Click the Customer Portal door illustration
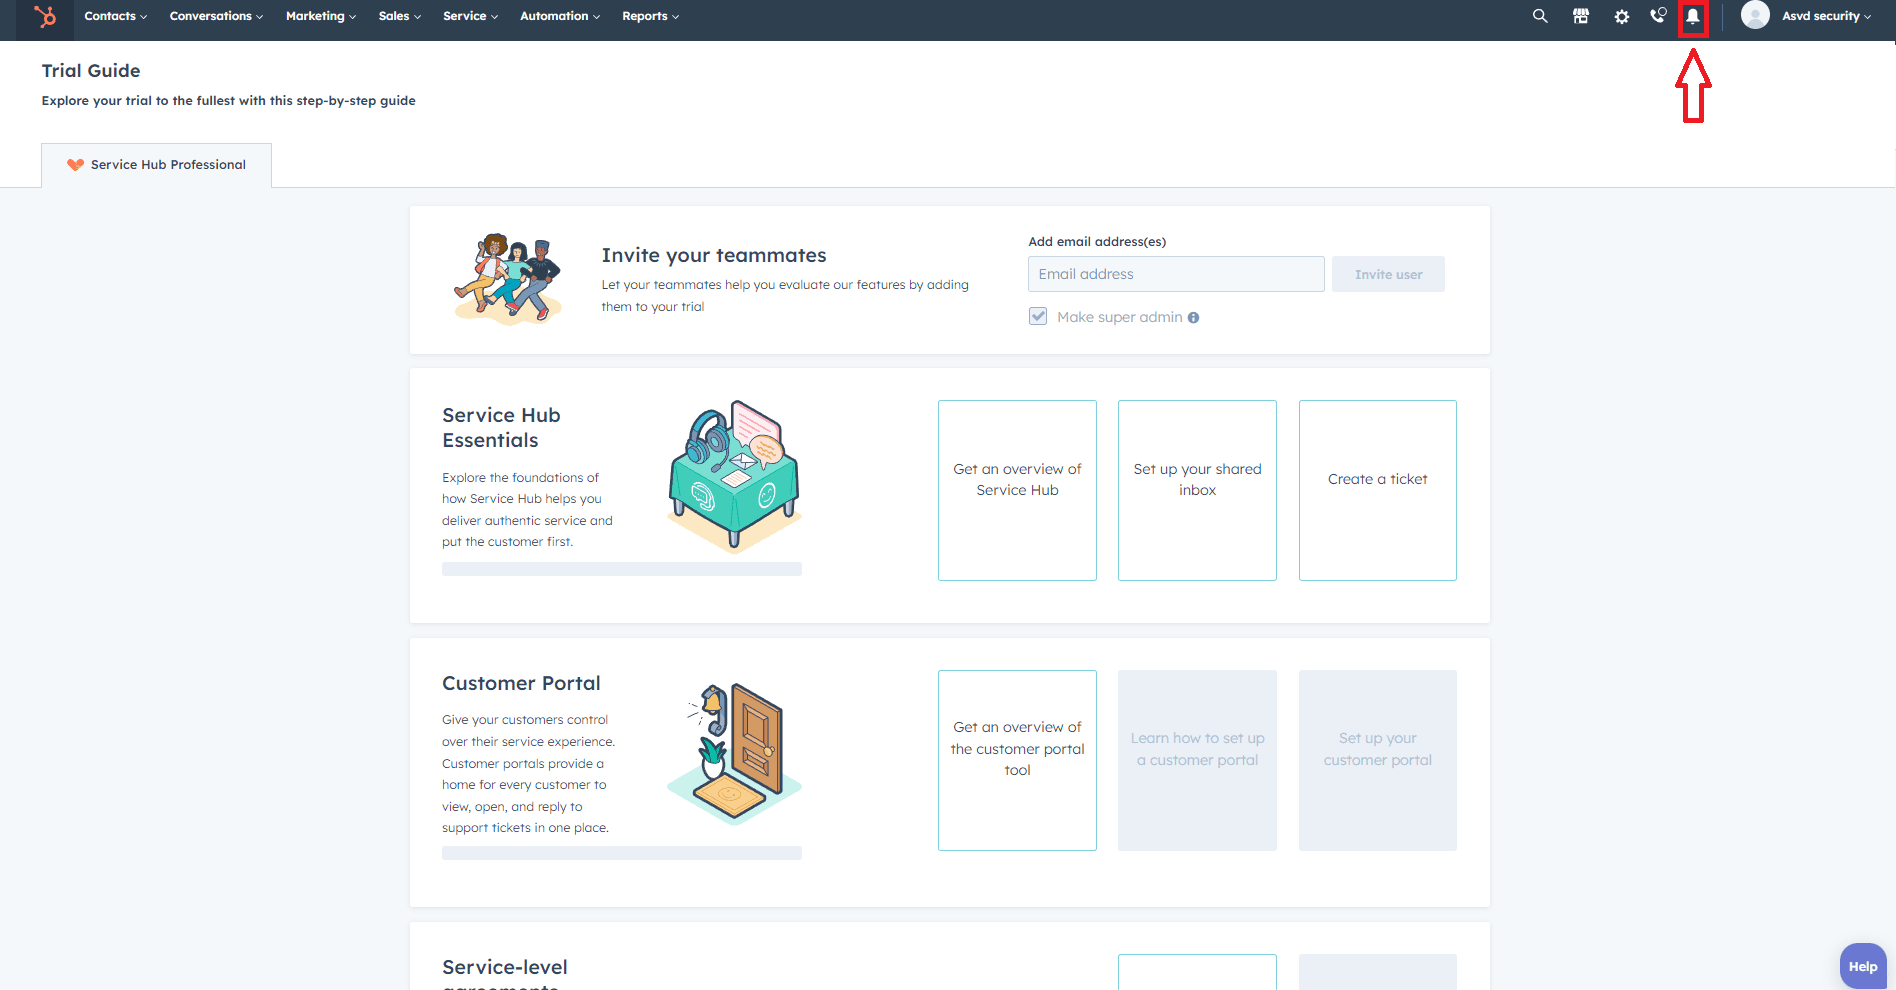The height and width of the screenshot is (990, 1896). (735, 753)
